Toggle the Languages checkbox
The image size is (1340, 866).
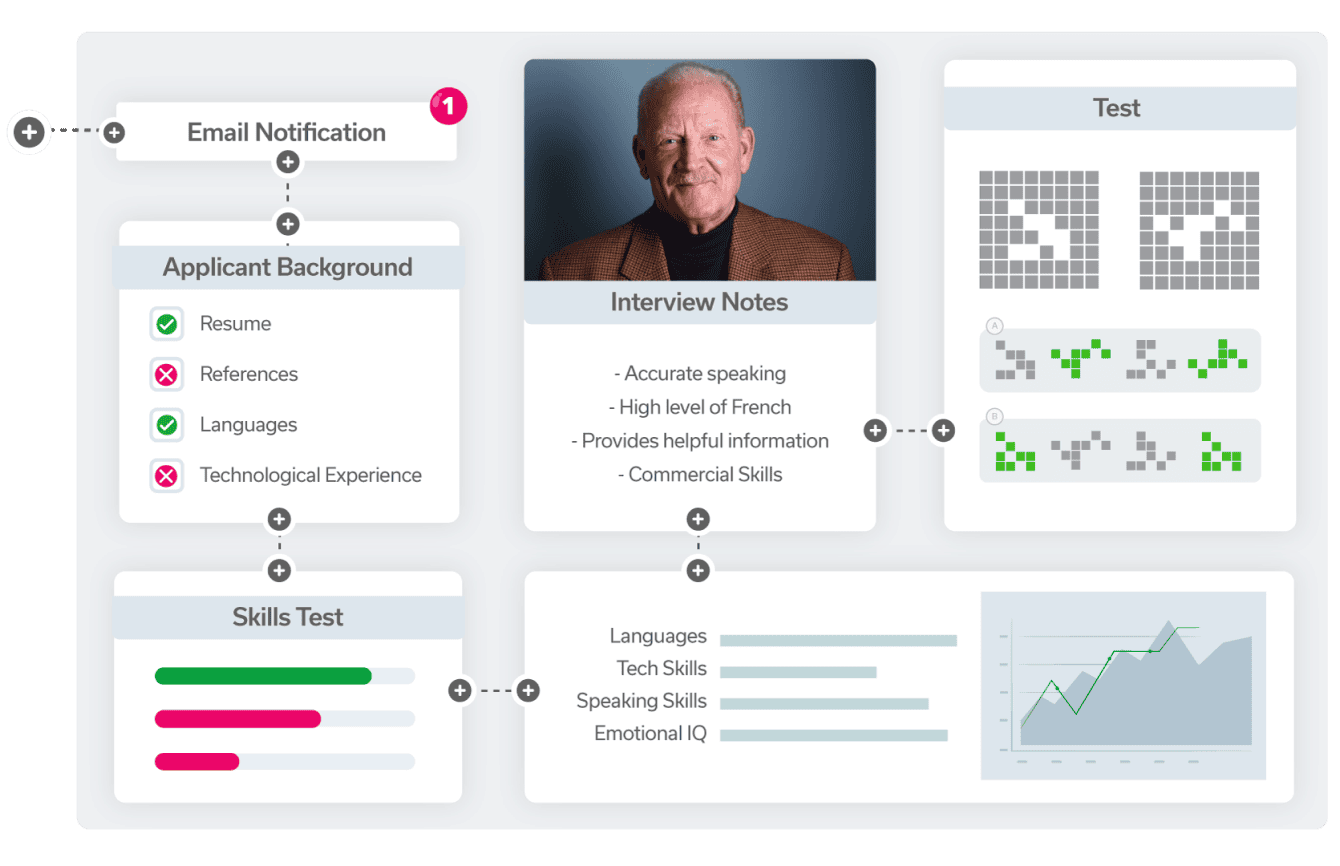pos(167,425)
